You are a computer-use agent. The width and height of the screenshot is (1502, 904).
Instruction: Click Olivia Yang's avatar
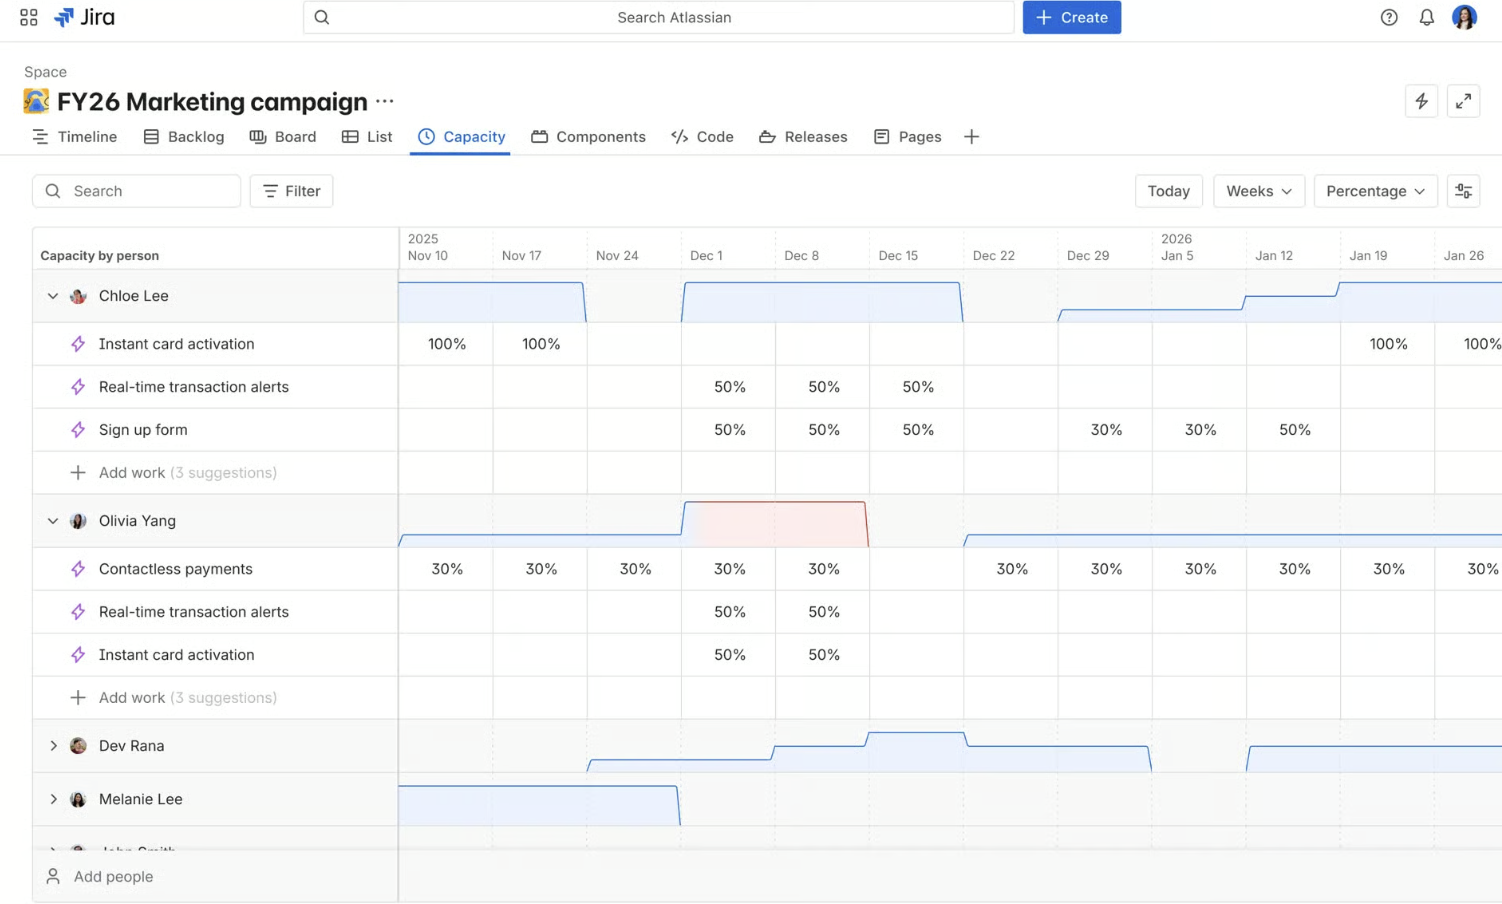tap(78, 521)
